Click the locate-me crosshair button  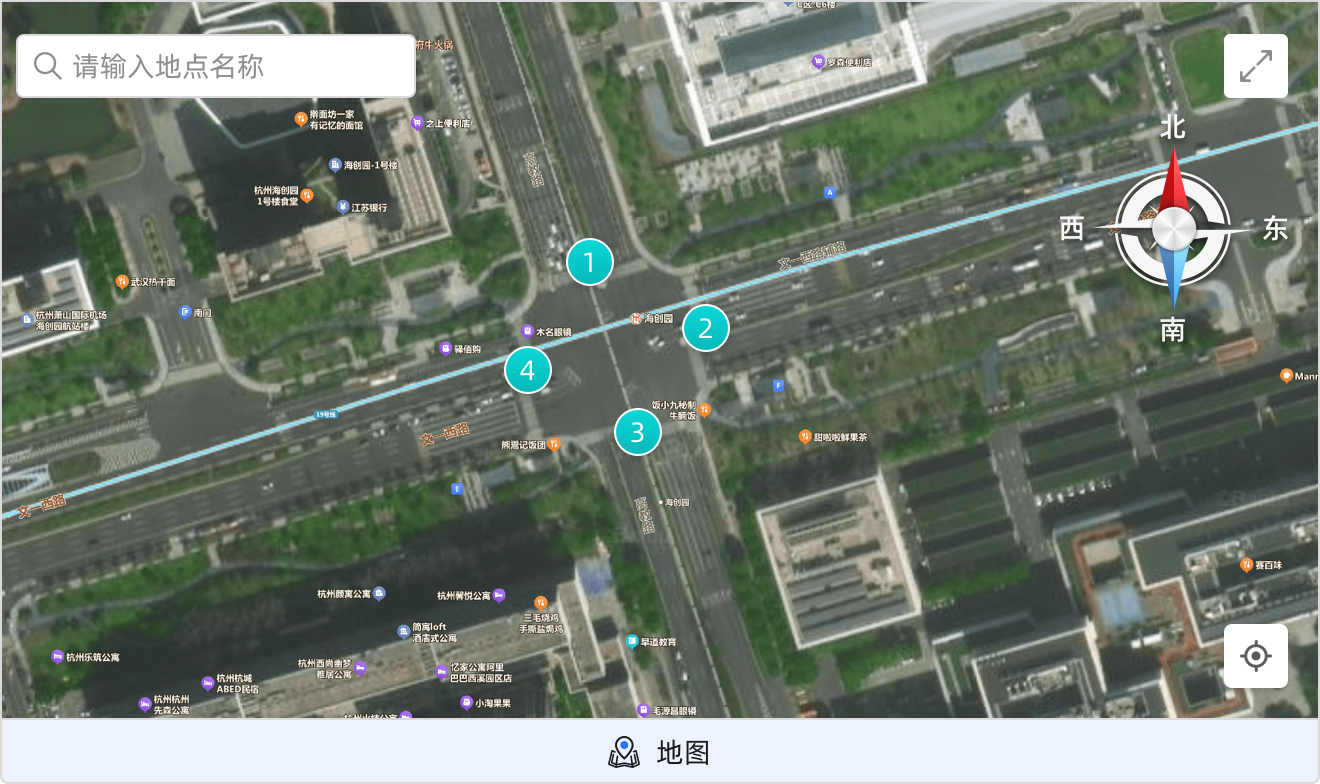[1255, 656]
